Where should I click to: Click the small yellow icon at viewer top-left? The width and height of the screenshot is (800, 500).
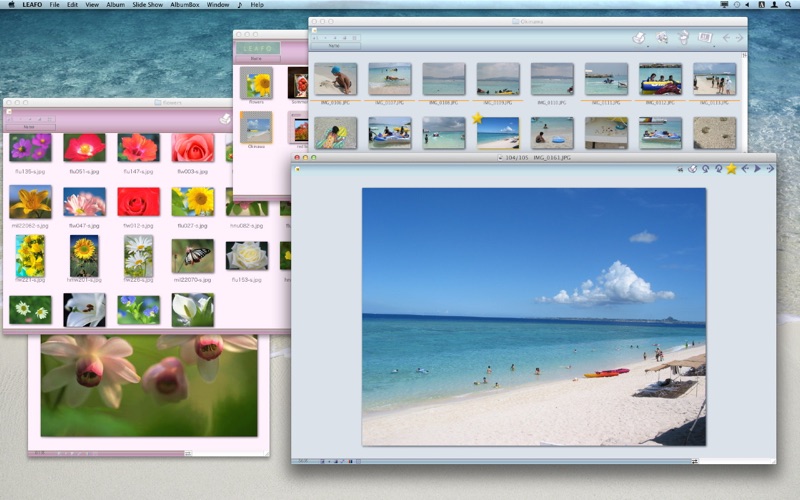click(x=297, y=169)
